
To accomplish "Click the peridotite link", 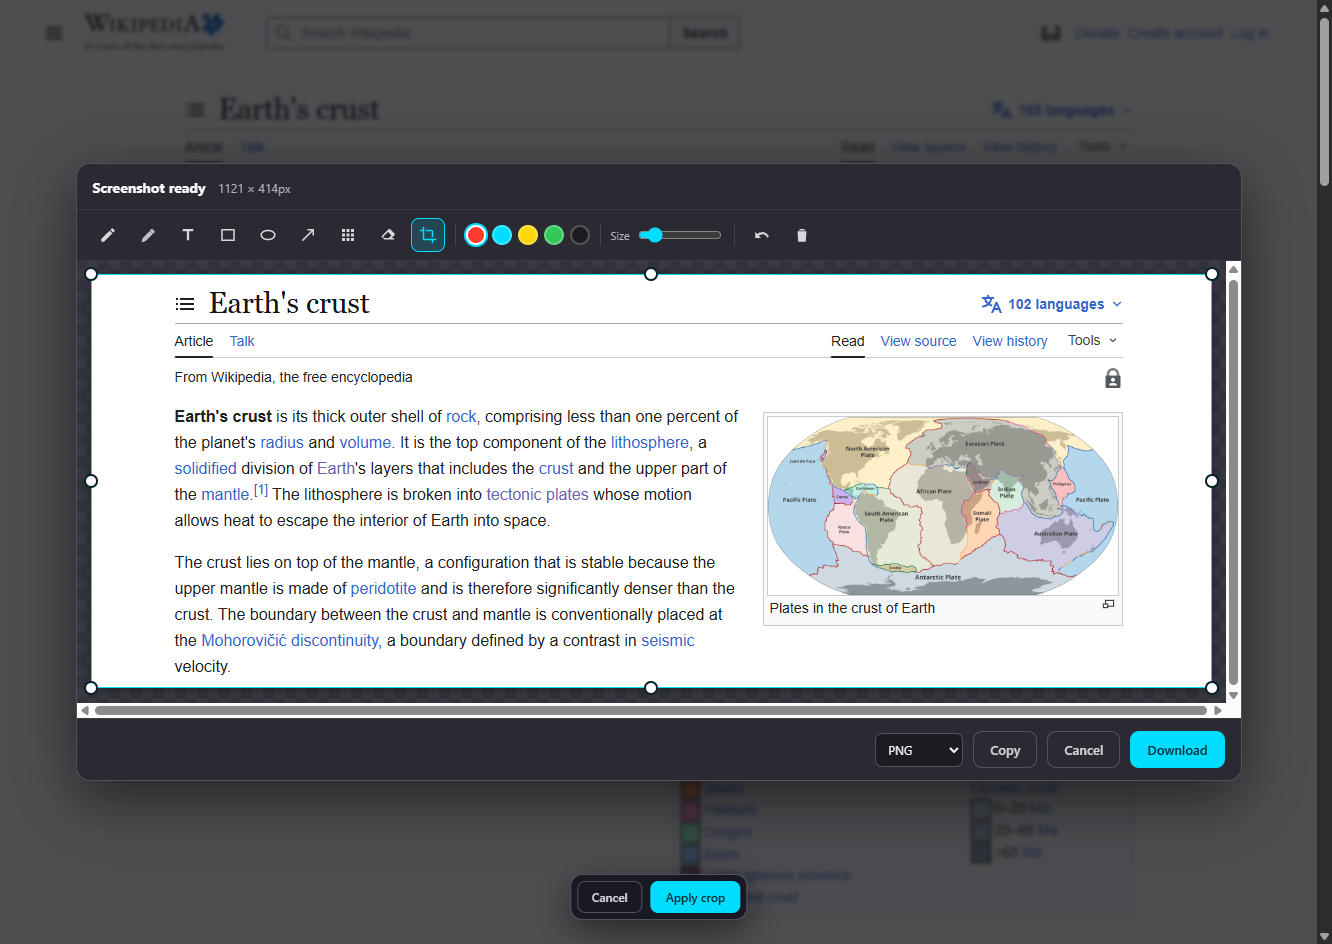I will point(383,589).
